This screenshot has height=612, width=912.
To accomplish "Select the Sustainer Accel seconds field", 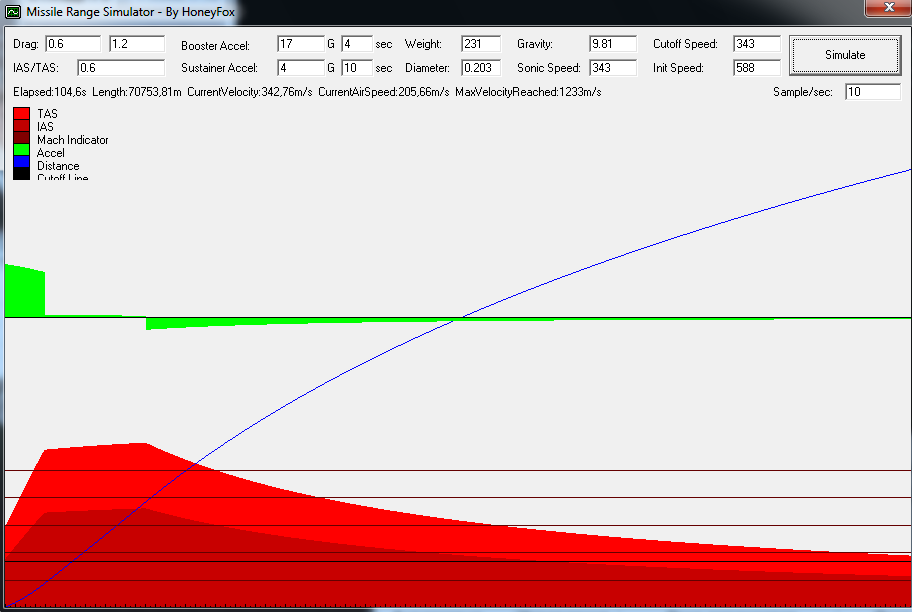I will point(357,68).
